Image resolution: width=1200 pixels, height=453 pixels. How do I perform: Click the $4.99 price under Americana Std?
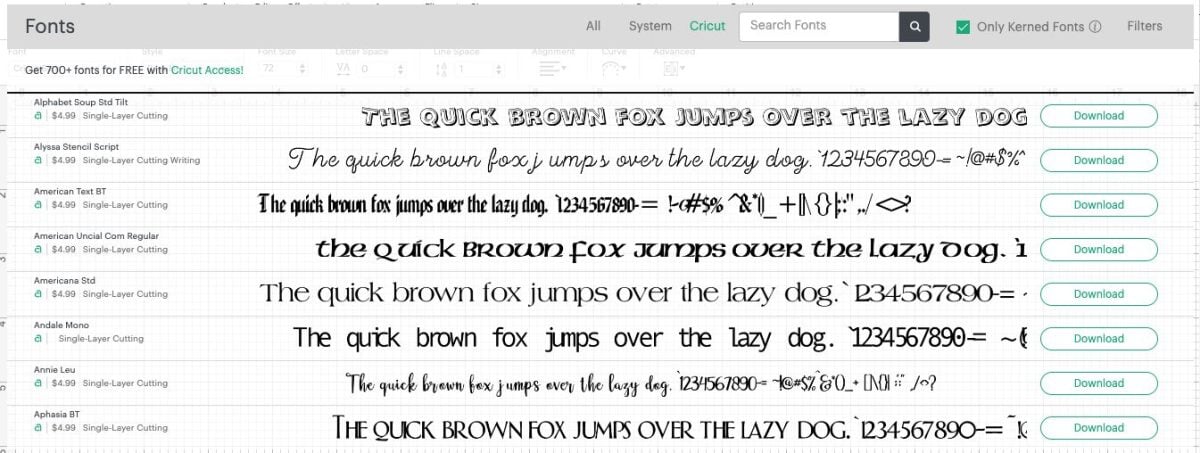(x=64, y=294)
